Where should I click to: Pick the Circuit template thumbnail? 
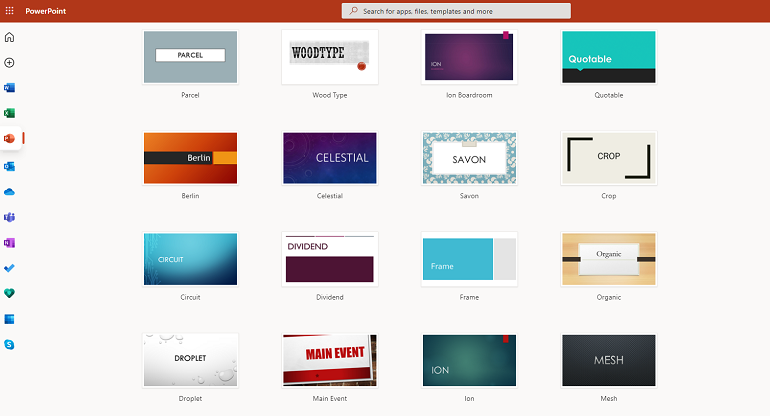(x=191, y=259)
